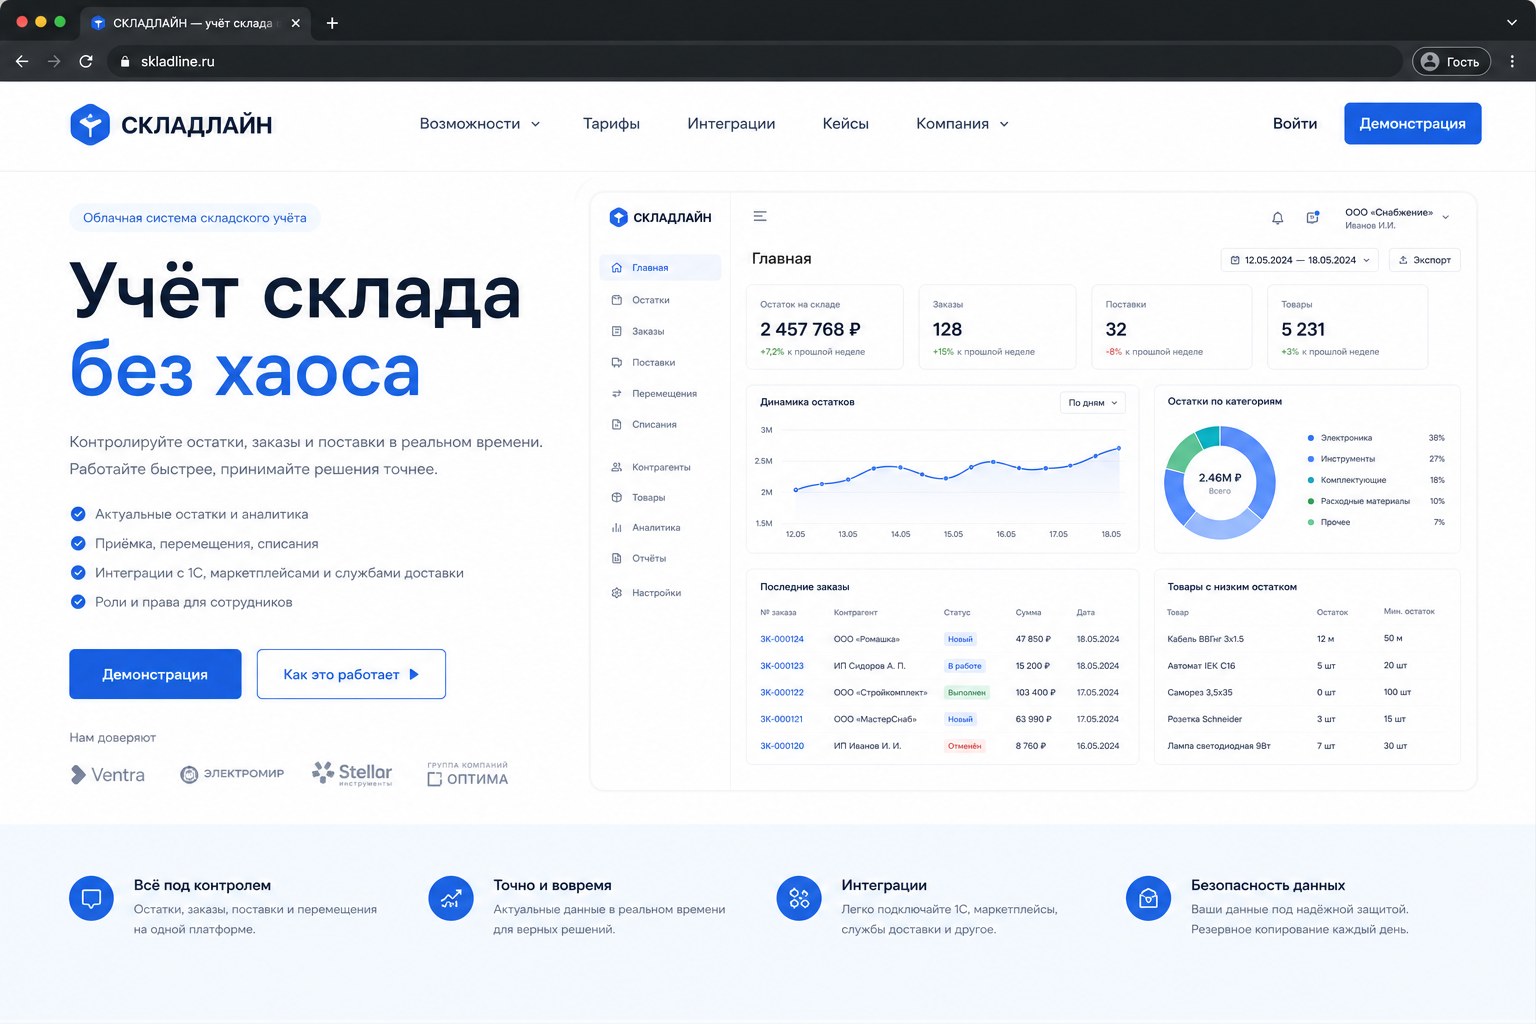The height and width of the screenshot is (1024, 1536).
Task: Select Главная in dashboard sidebar
Action: point(660,267)
